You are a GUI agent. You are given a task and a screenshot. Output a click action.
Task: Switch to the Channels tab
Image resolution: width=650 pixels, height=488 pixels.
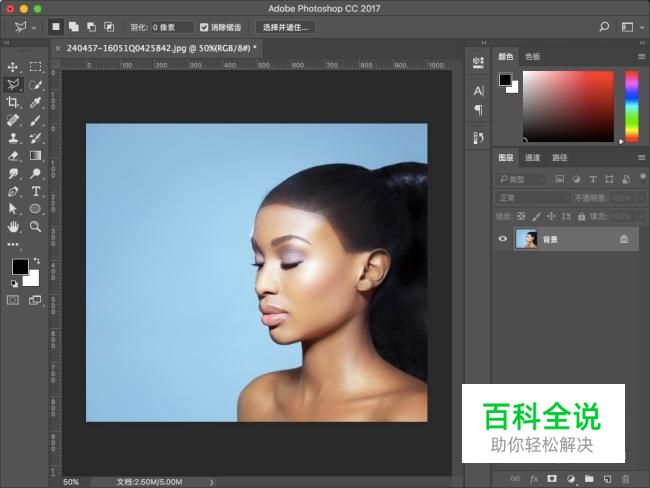[532, 158]
